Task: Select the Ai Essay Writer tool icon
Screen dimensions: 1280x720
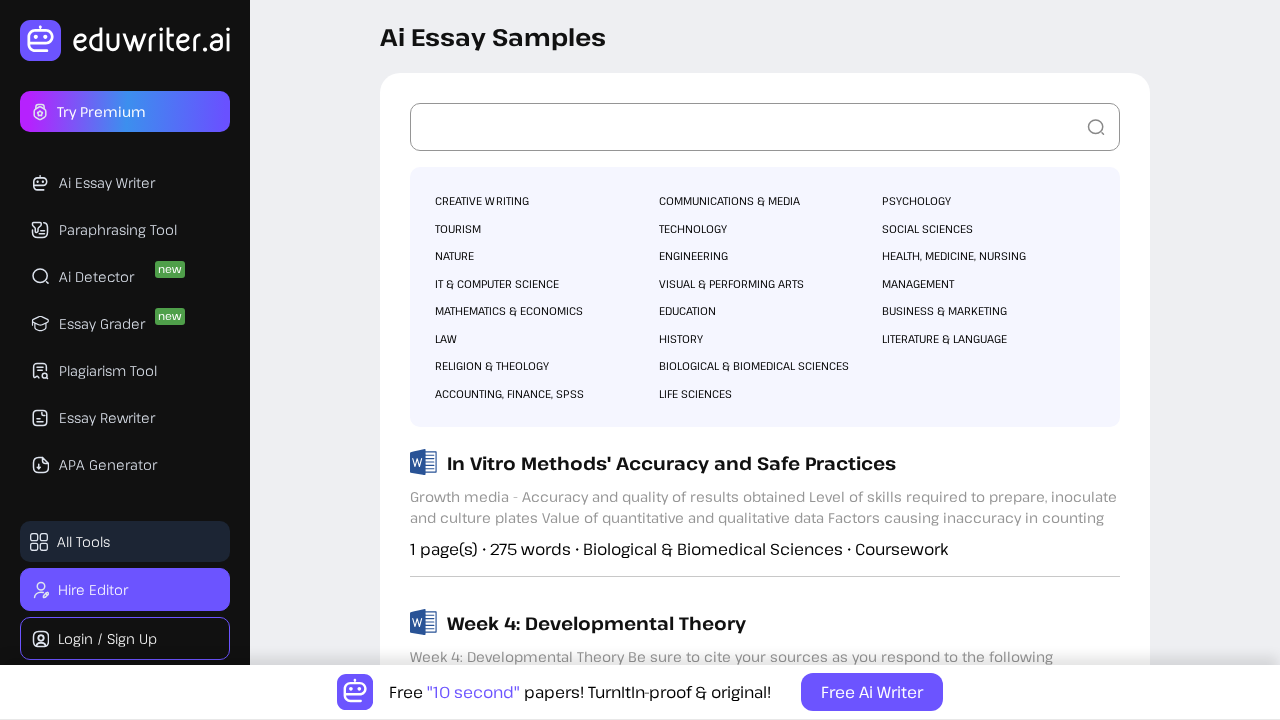Action: click(x=39, y=183)
